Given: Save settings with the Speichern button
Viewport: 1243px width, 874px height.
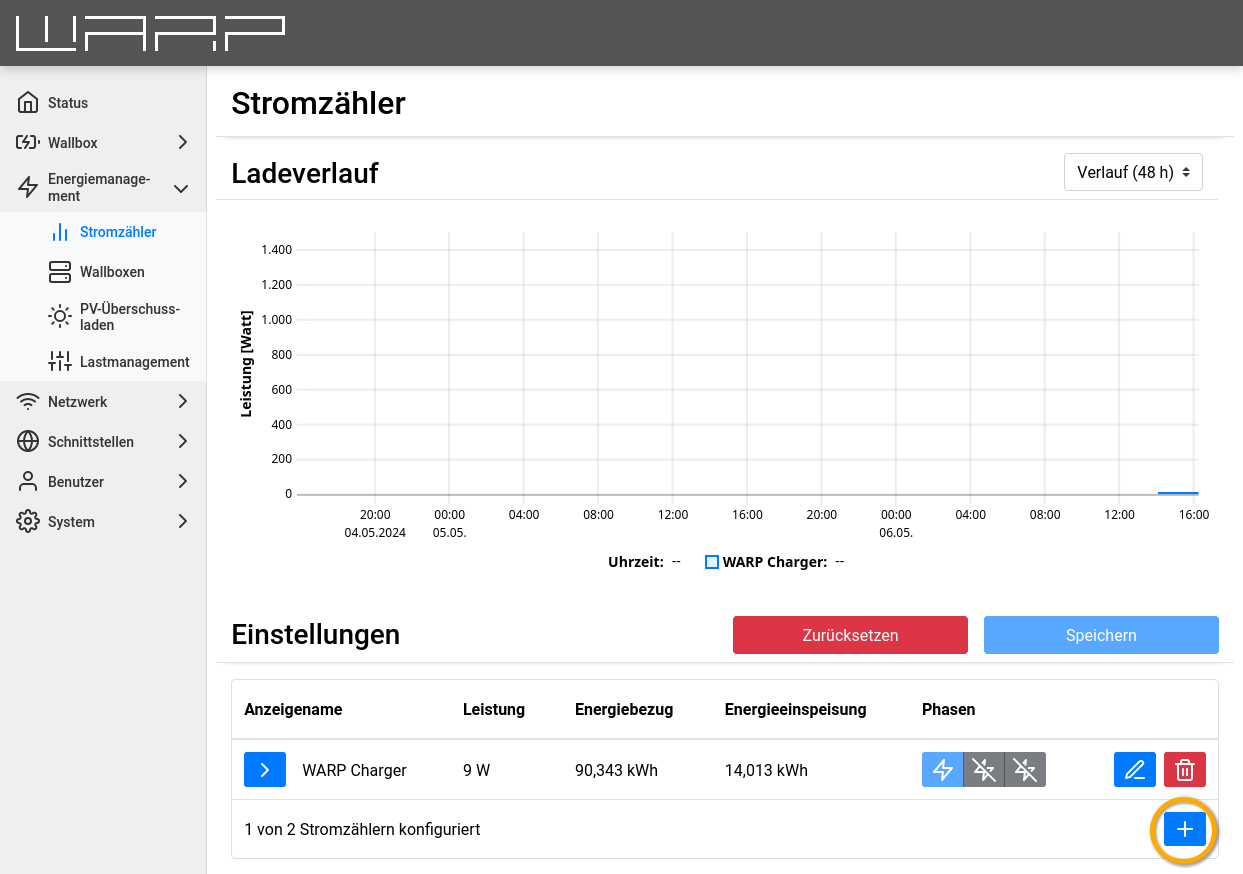Looking at the screenshot, I should pyautogui.click(x=1100, y=635).
